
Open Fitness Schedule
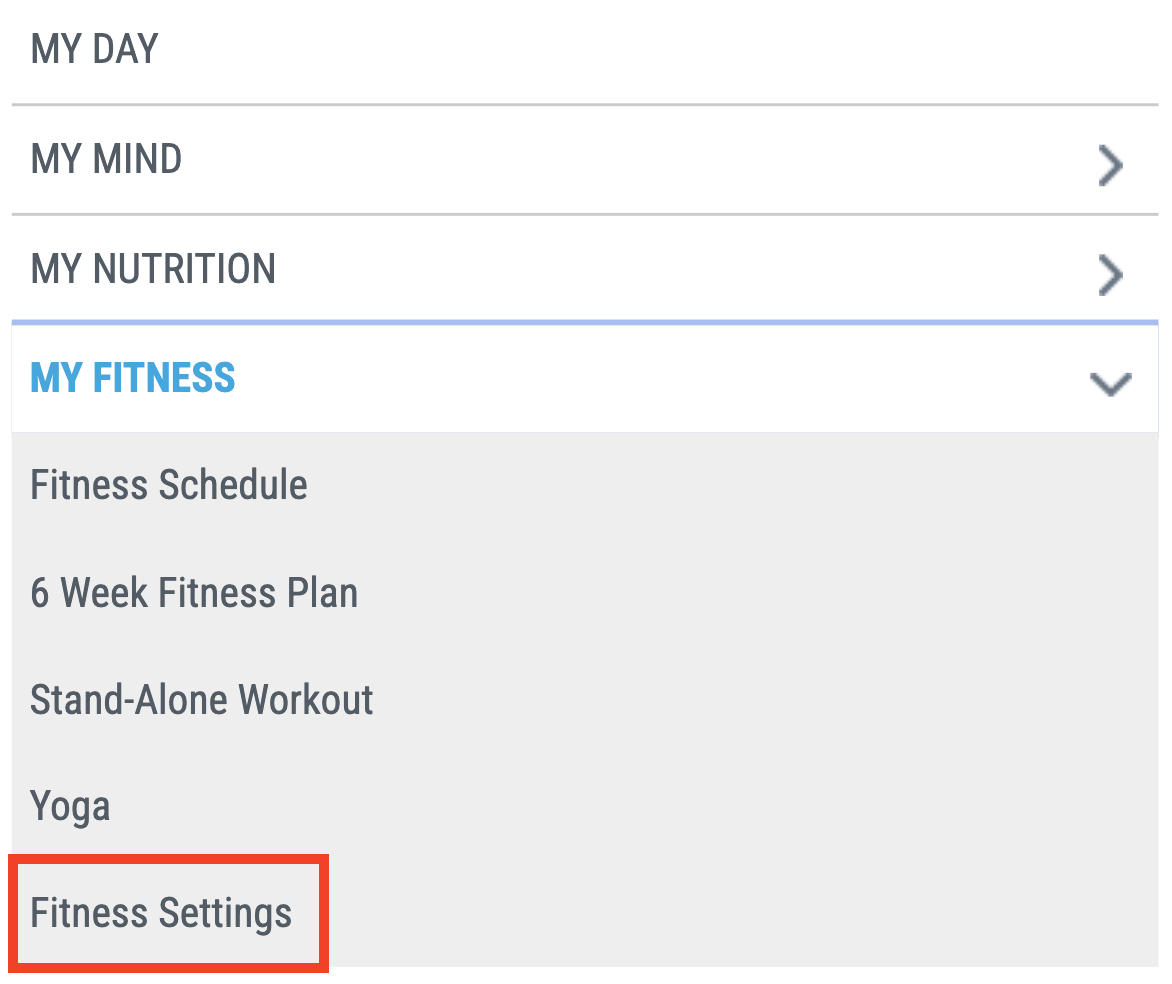coord(169,486)
